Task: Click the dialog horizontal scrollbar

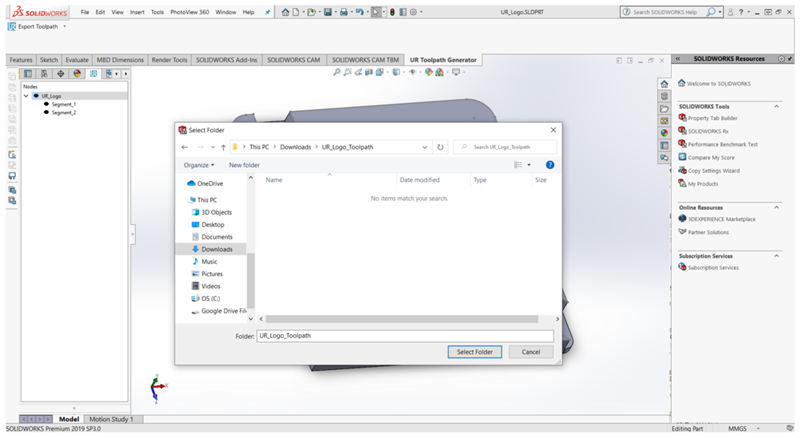Action: click(x=402, y=319)
